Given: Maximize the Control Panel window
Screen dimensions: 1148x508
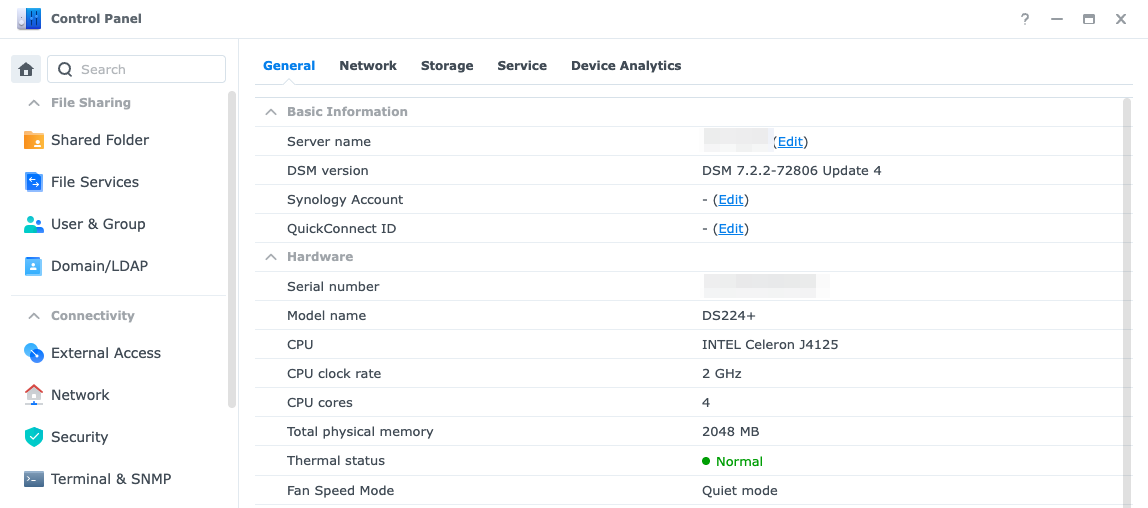Looking at the screenshot, I should tap(1089, 20).
